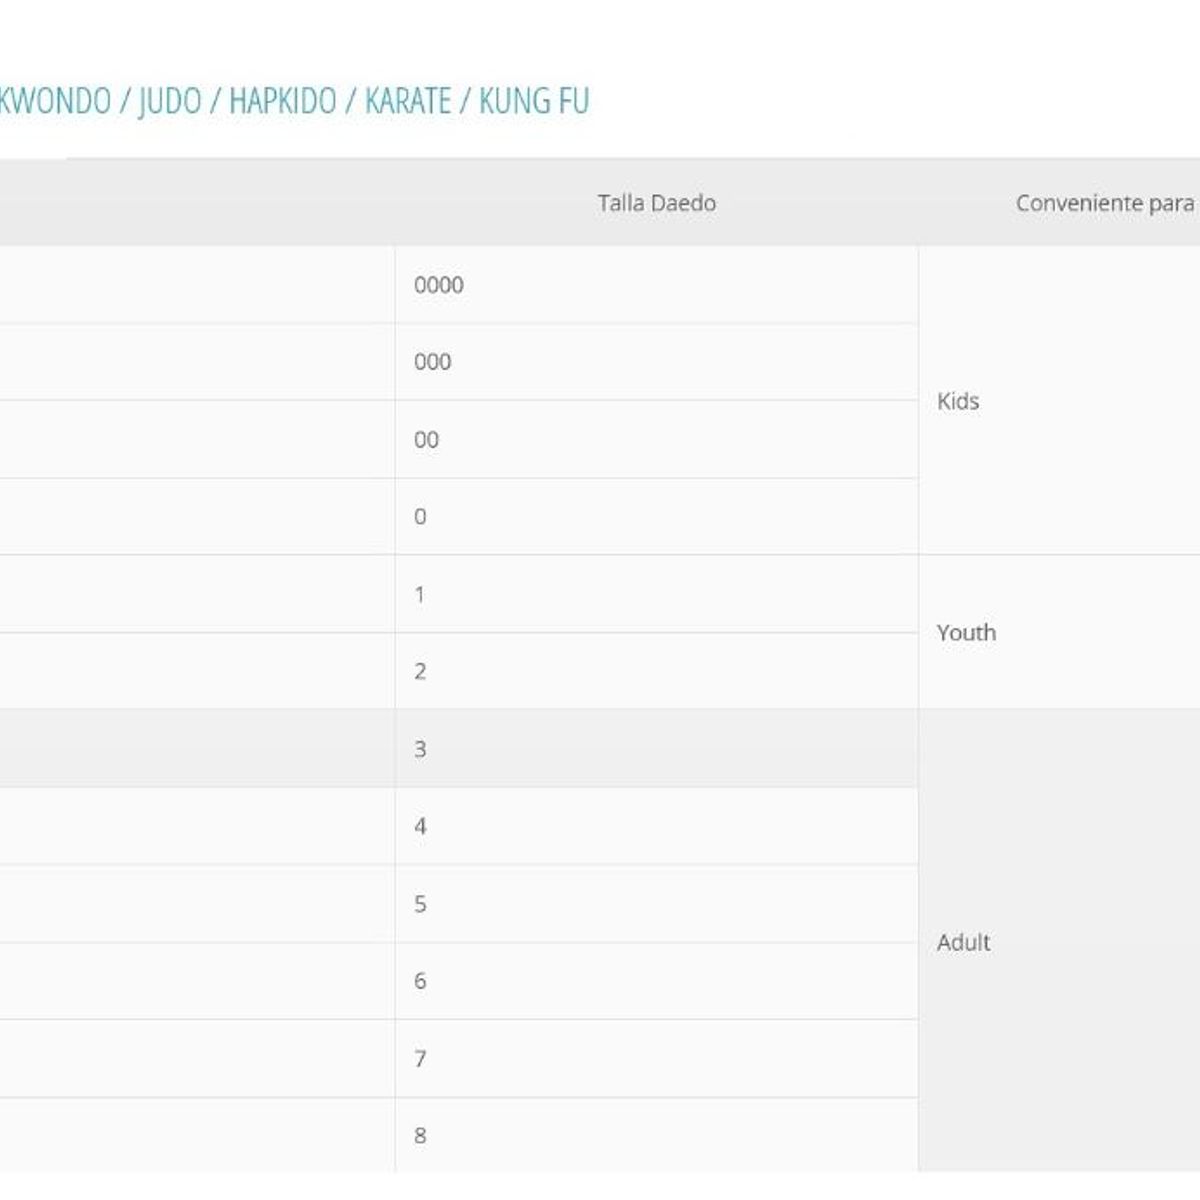Click size 1 in Talla Daedo column

(420, 594)
